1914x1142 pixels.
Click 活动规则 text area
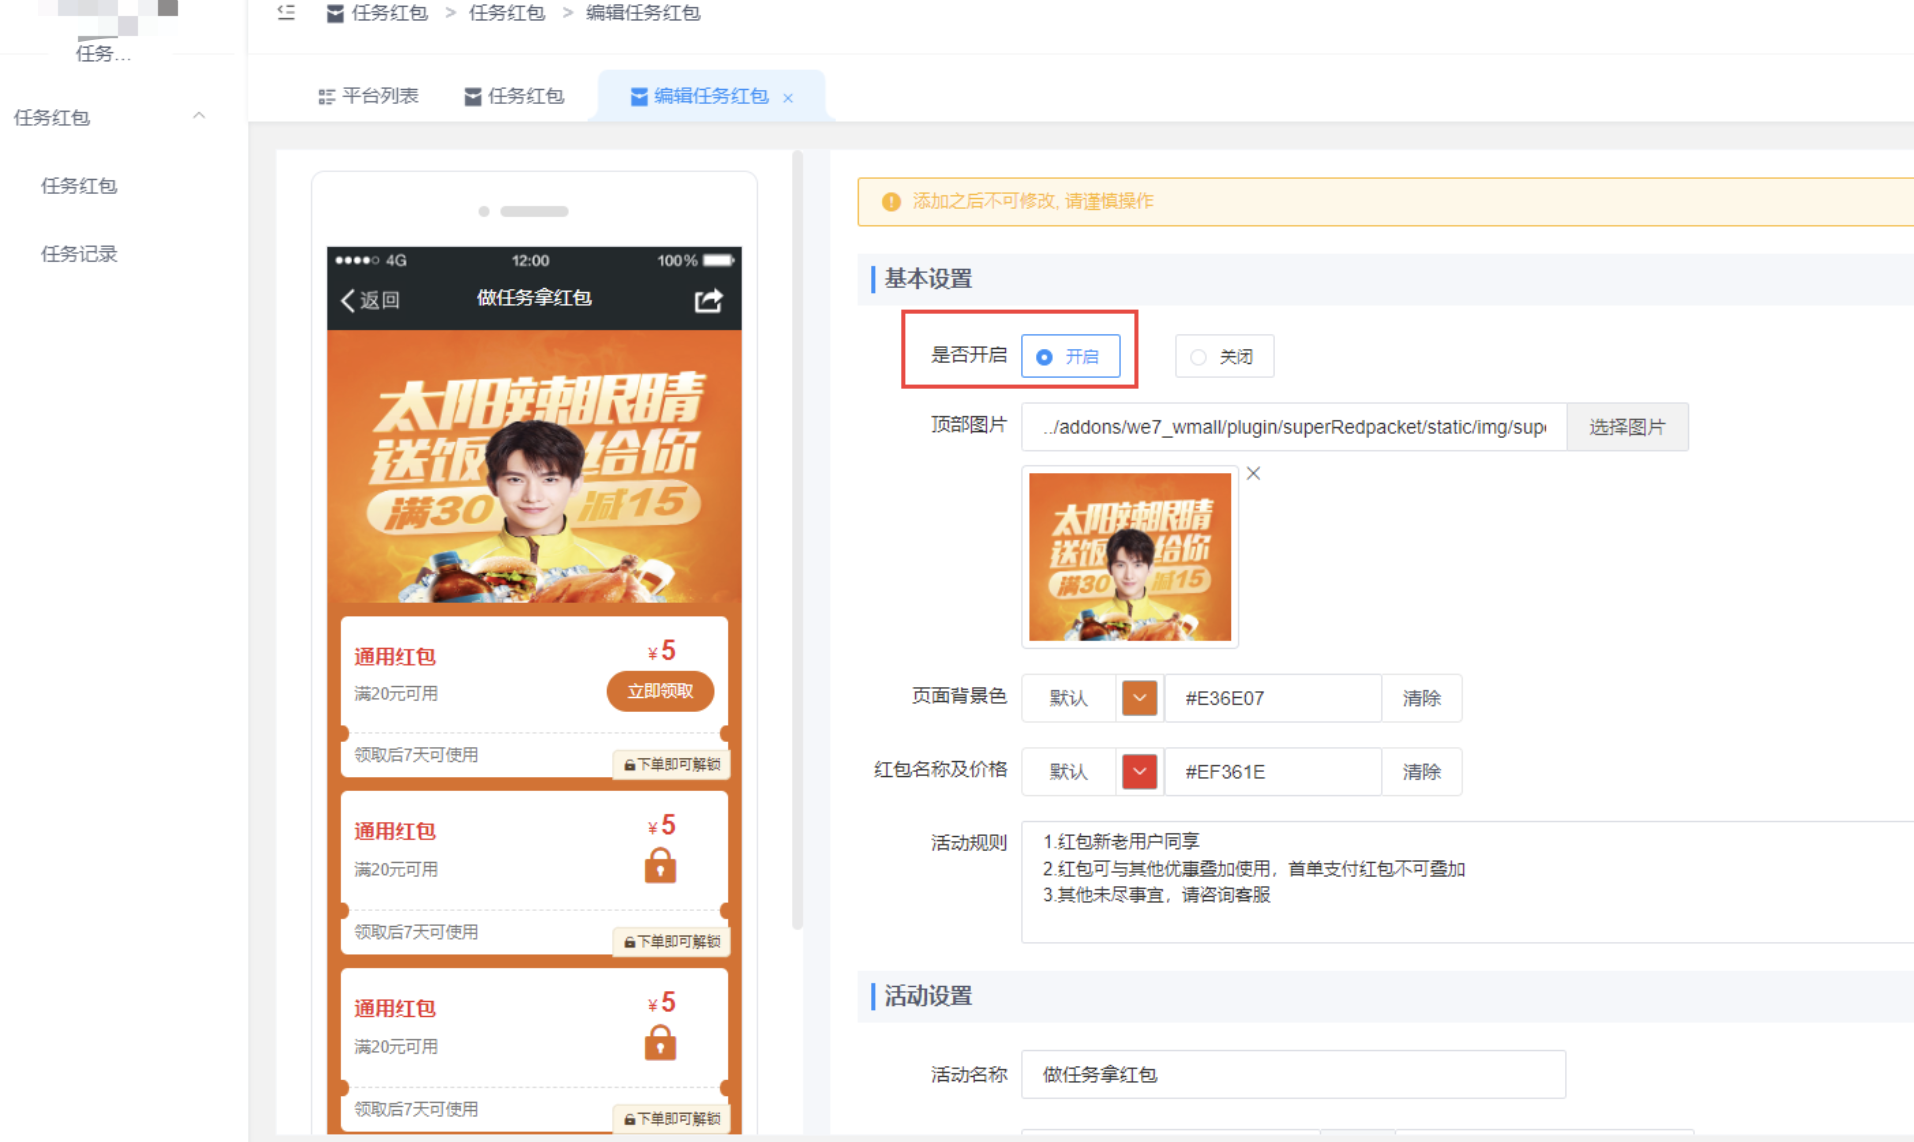pos(1467,882)
